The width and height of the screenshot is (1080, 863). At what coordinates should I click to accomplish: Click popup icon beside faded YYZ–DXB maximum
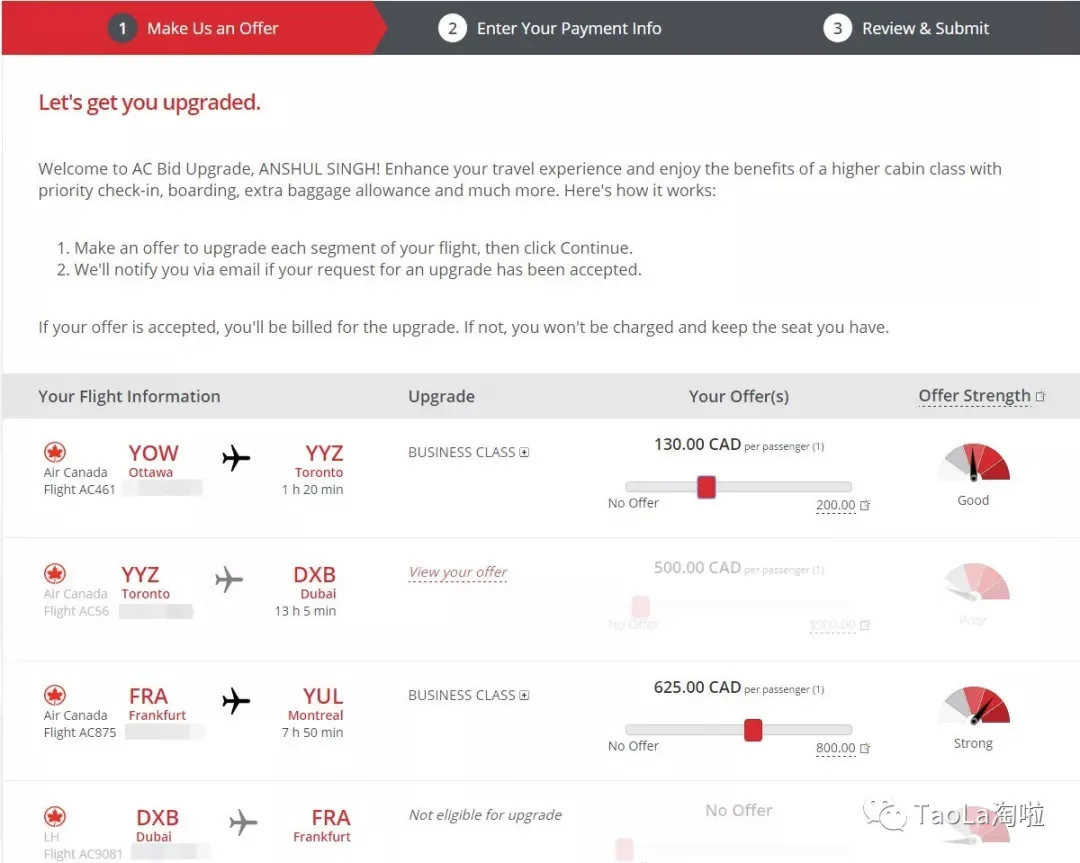point(865,625)
